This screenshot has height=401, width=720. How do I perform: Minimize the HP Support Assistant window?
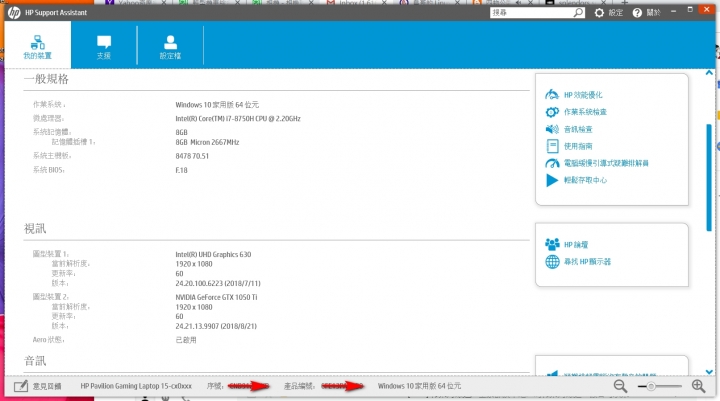click(x=673, y=11)
